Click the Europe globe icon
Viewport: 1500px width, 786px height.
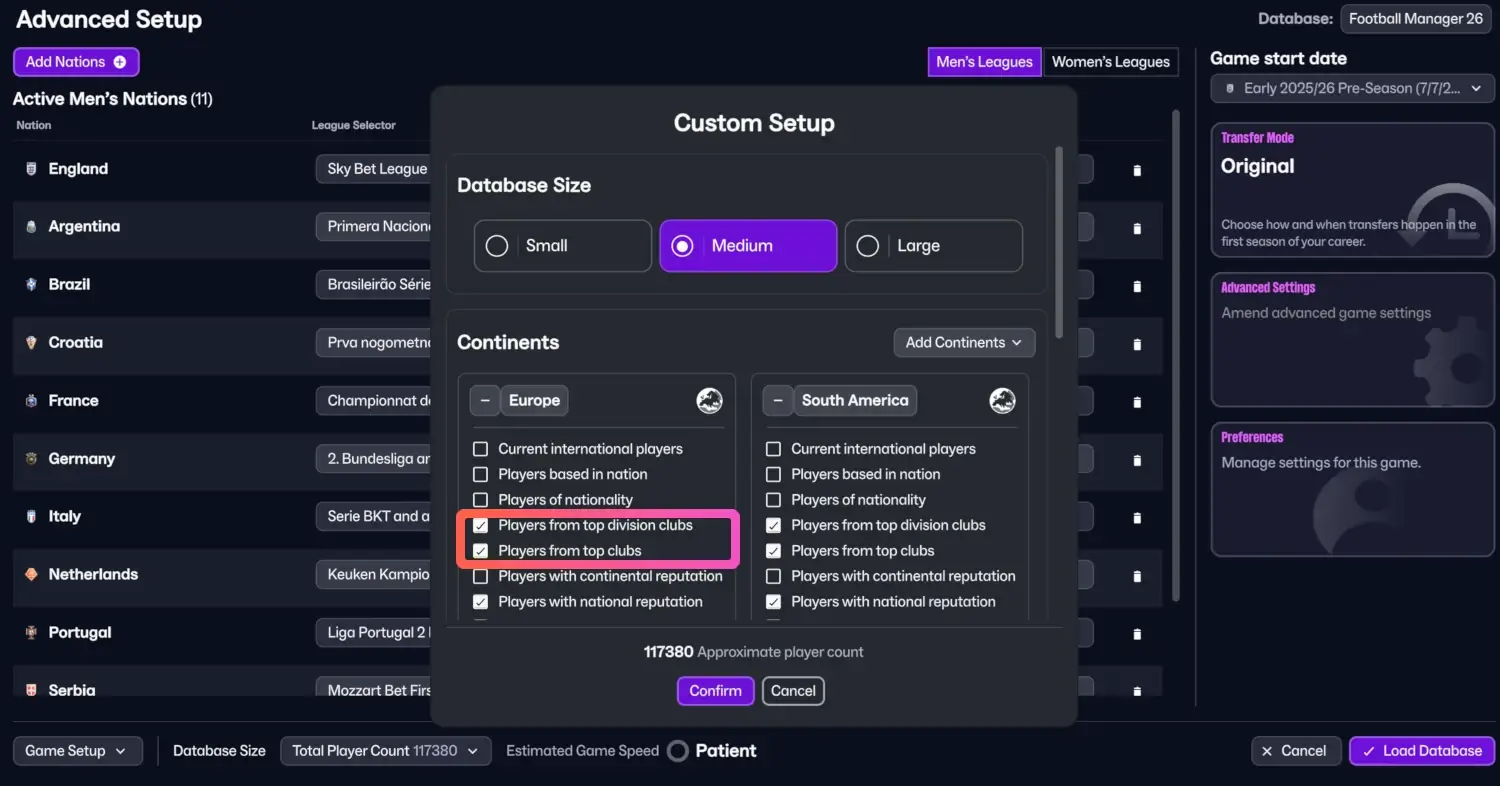pyautogui.click(x=710, y=401)
